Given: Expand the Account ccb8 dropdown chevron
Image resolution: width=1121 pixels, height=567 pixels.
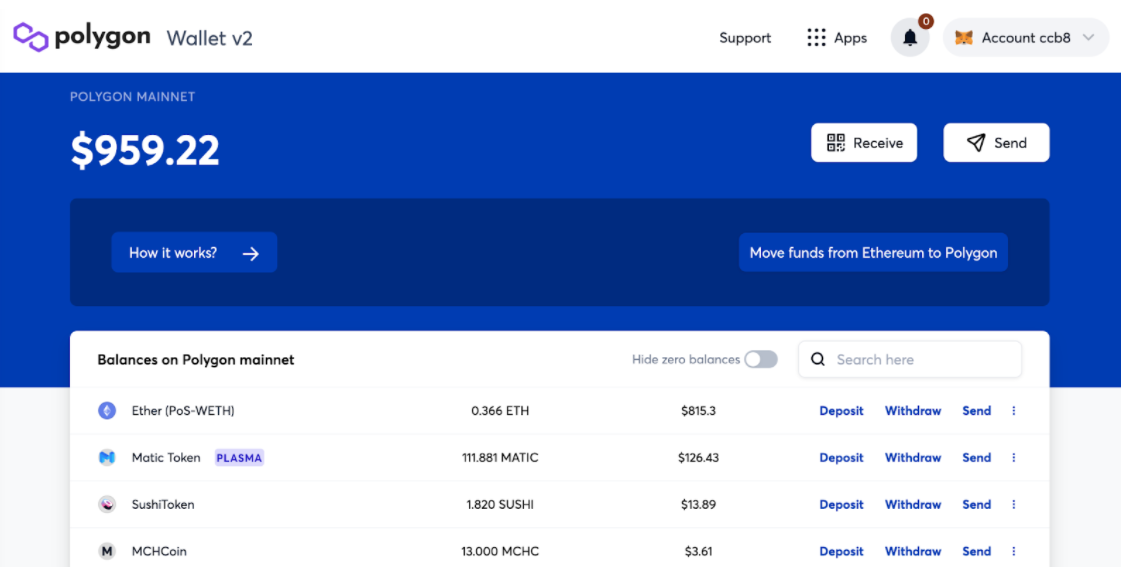Looking at the screenshot, I should [1088, 38].
